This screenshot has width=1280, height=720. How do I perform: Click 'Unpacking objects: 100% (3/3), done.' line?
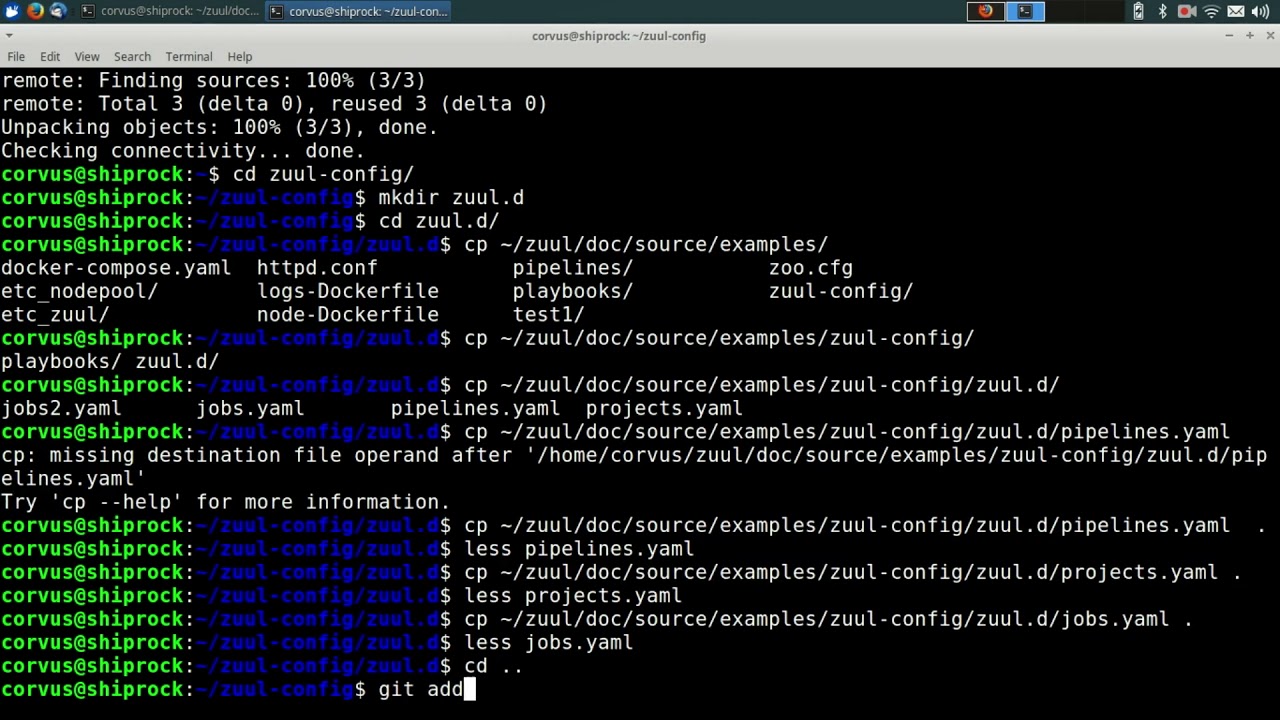tap(220, 127)
